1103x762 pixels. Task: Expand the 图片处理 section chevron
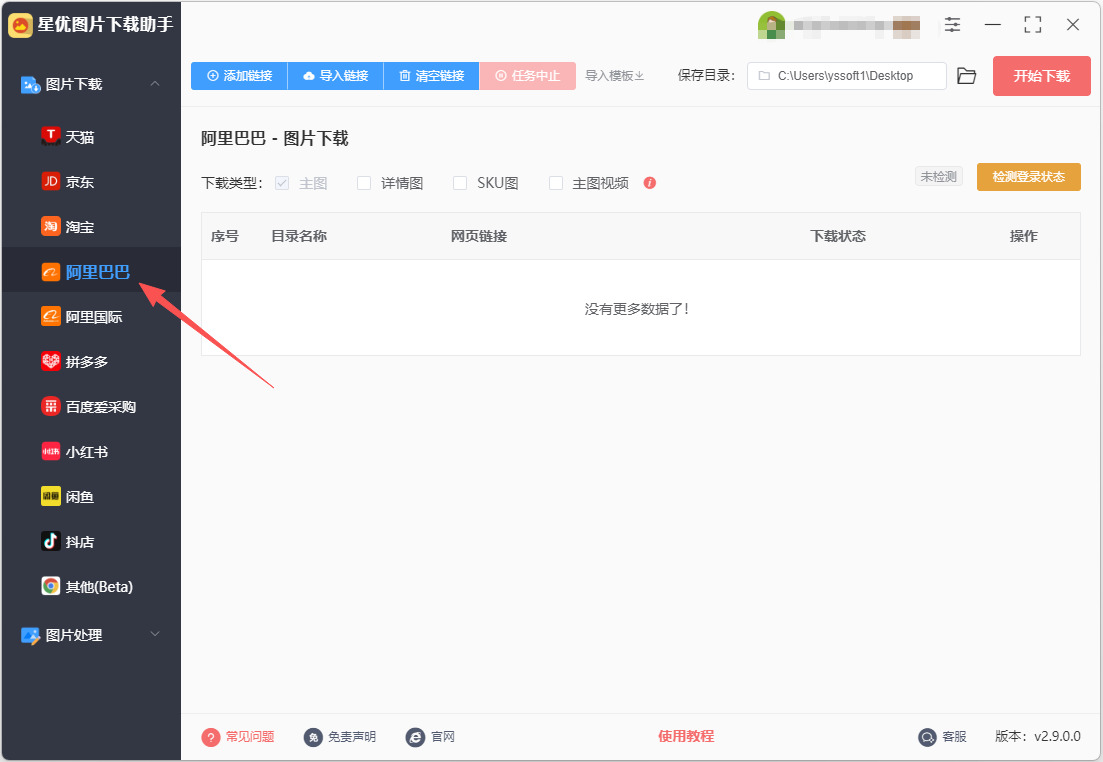[x=155, y=634]
